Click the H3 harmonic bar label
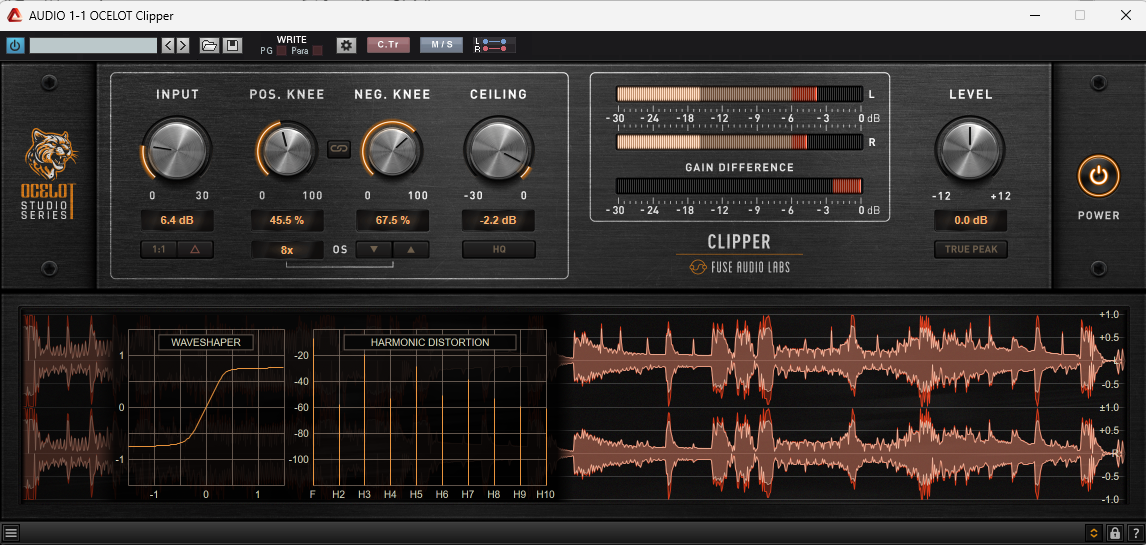Screen dimensions: 1146x545 [x=364, y=495]
